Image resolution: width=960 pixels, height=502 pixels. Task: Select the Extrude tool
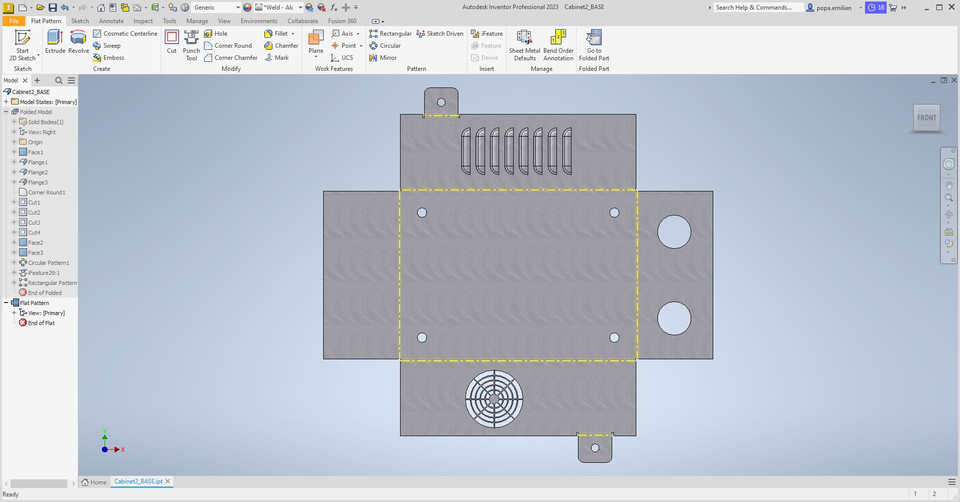tap(54, 42)
